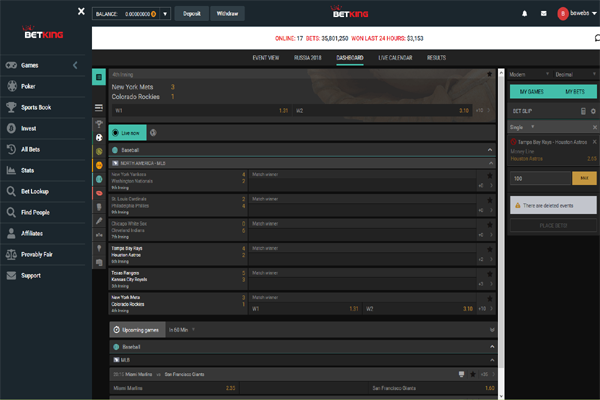Bet on San Francisco Giants at 1.60
The height and width of the screenshot is (400, 600).
[433, 388]
